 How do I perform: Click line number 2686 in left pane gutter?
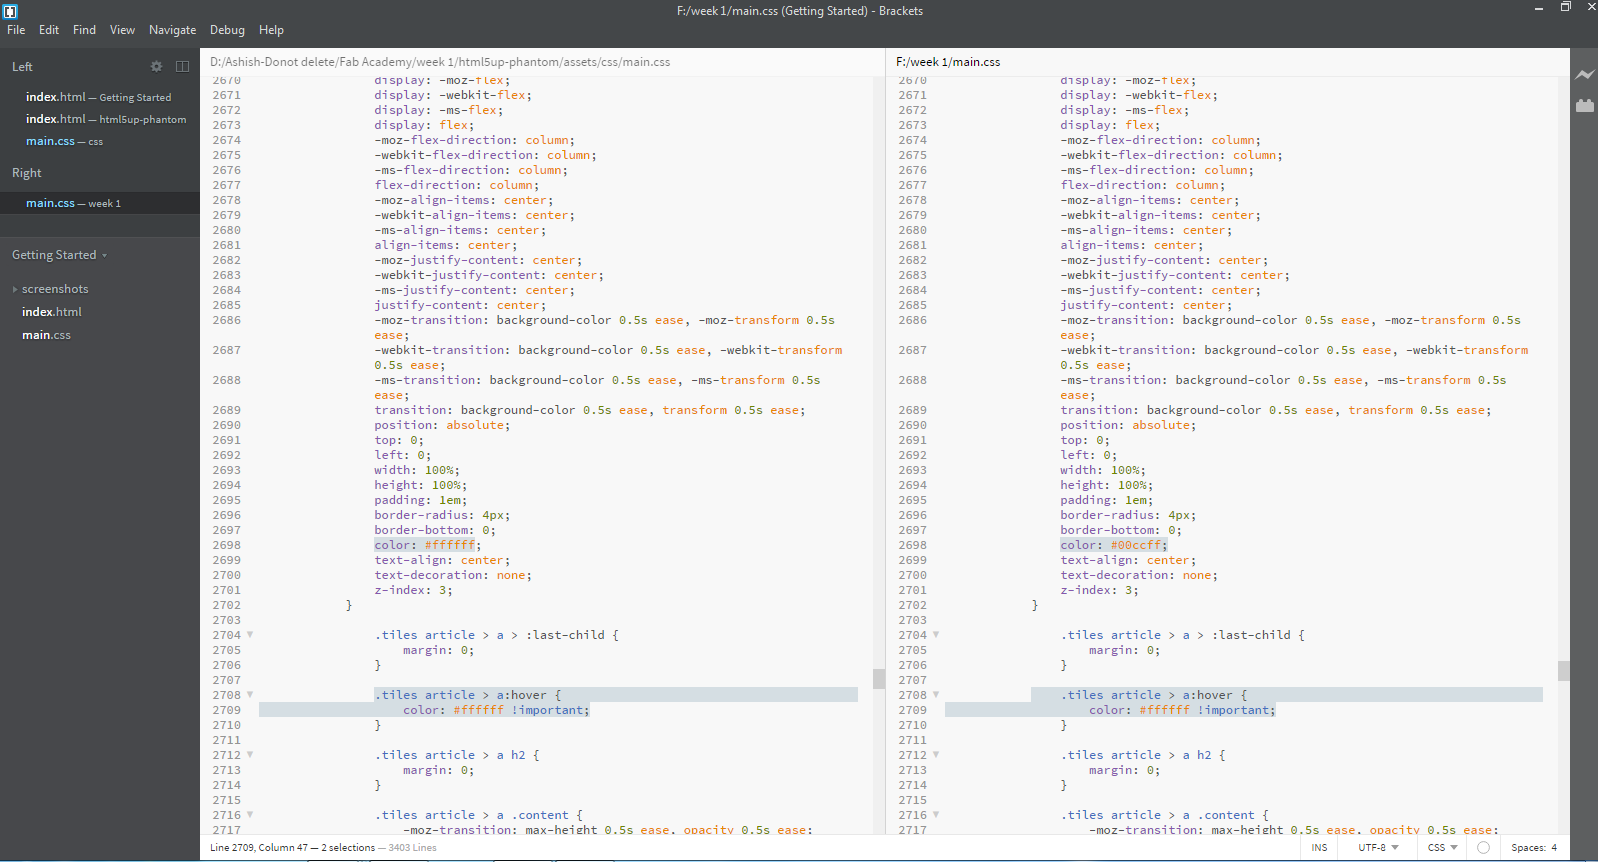click(226, 320)
